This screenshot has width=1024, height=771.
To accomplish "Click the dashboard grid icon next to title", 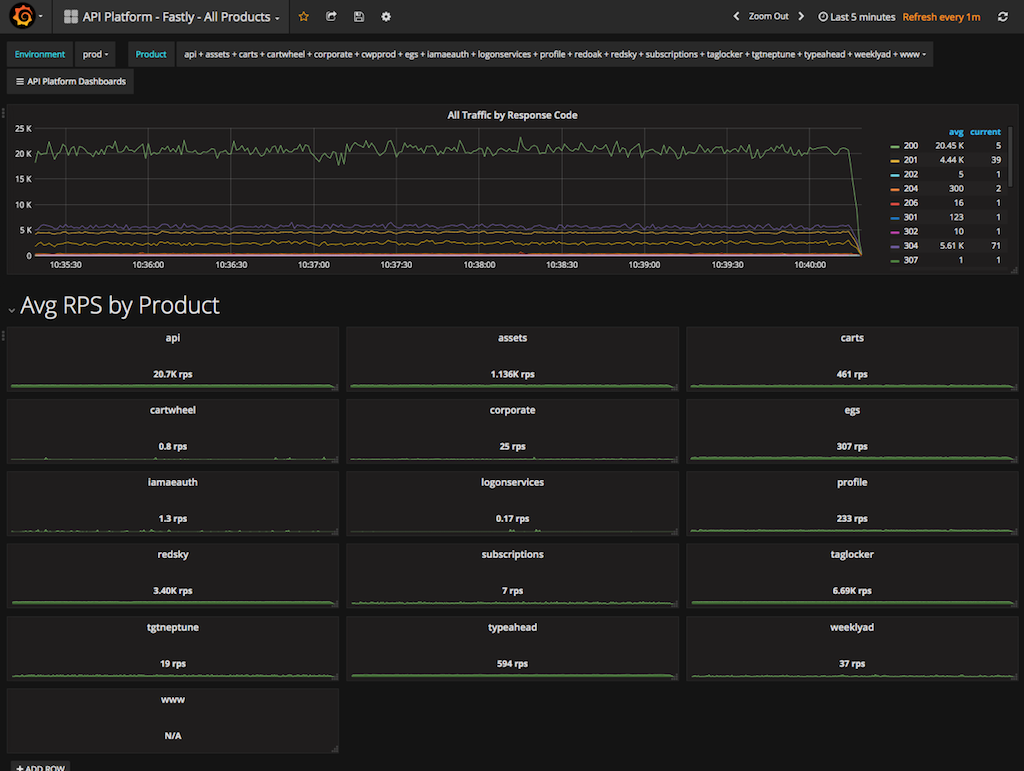I will [x=71, y=17].
